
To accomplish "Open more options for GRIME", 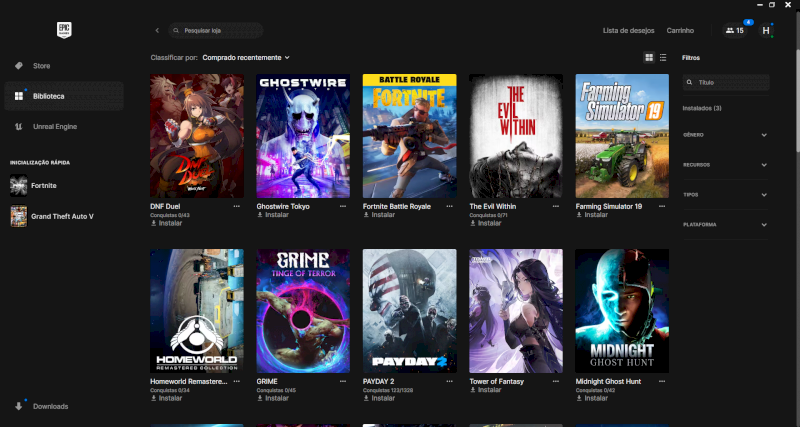I will click(x=343, y=381).
